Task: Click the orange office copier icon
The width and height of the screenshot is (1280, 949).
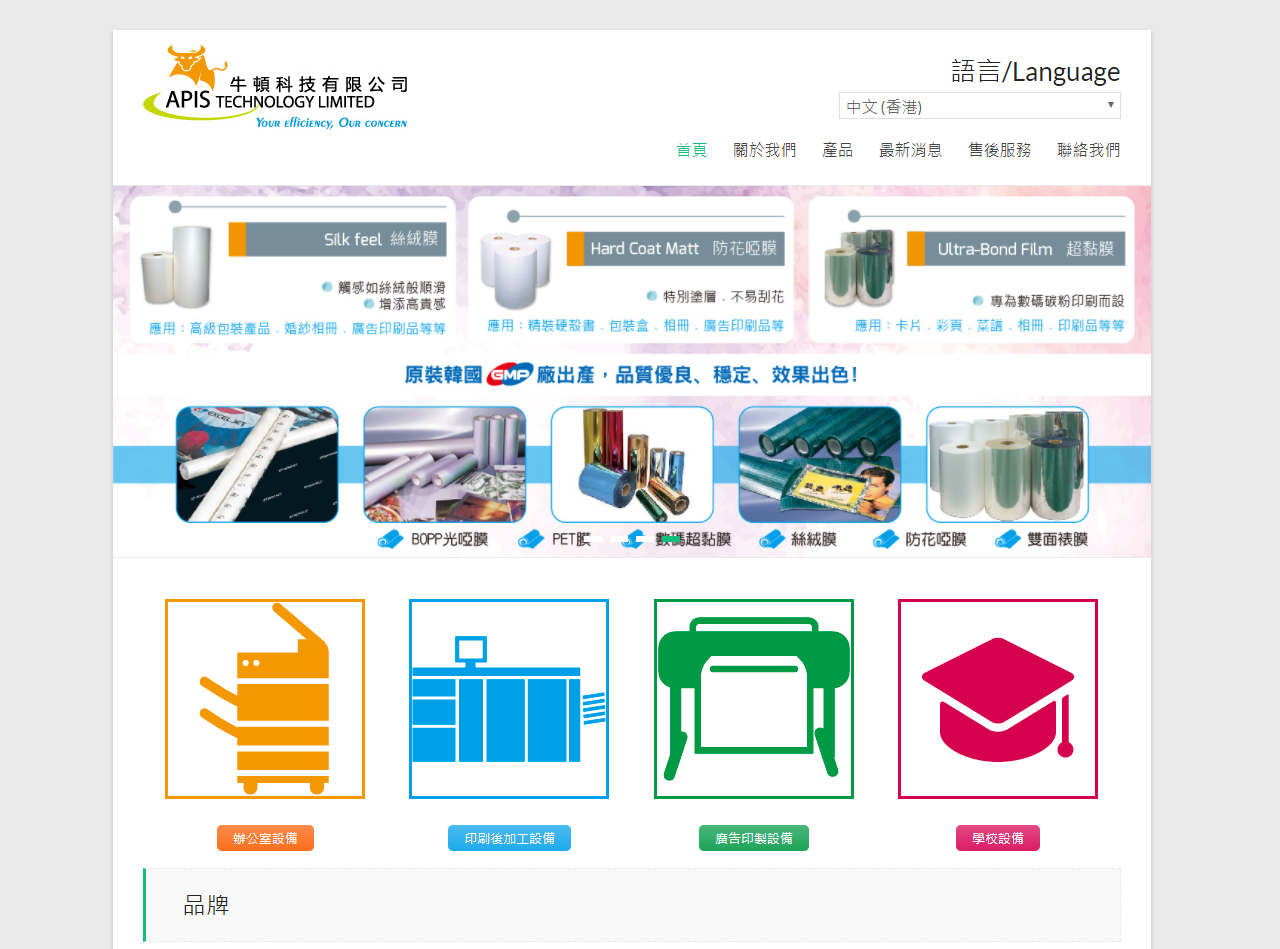Action: [x=265, y=699]
